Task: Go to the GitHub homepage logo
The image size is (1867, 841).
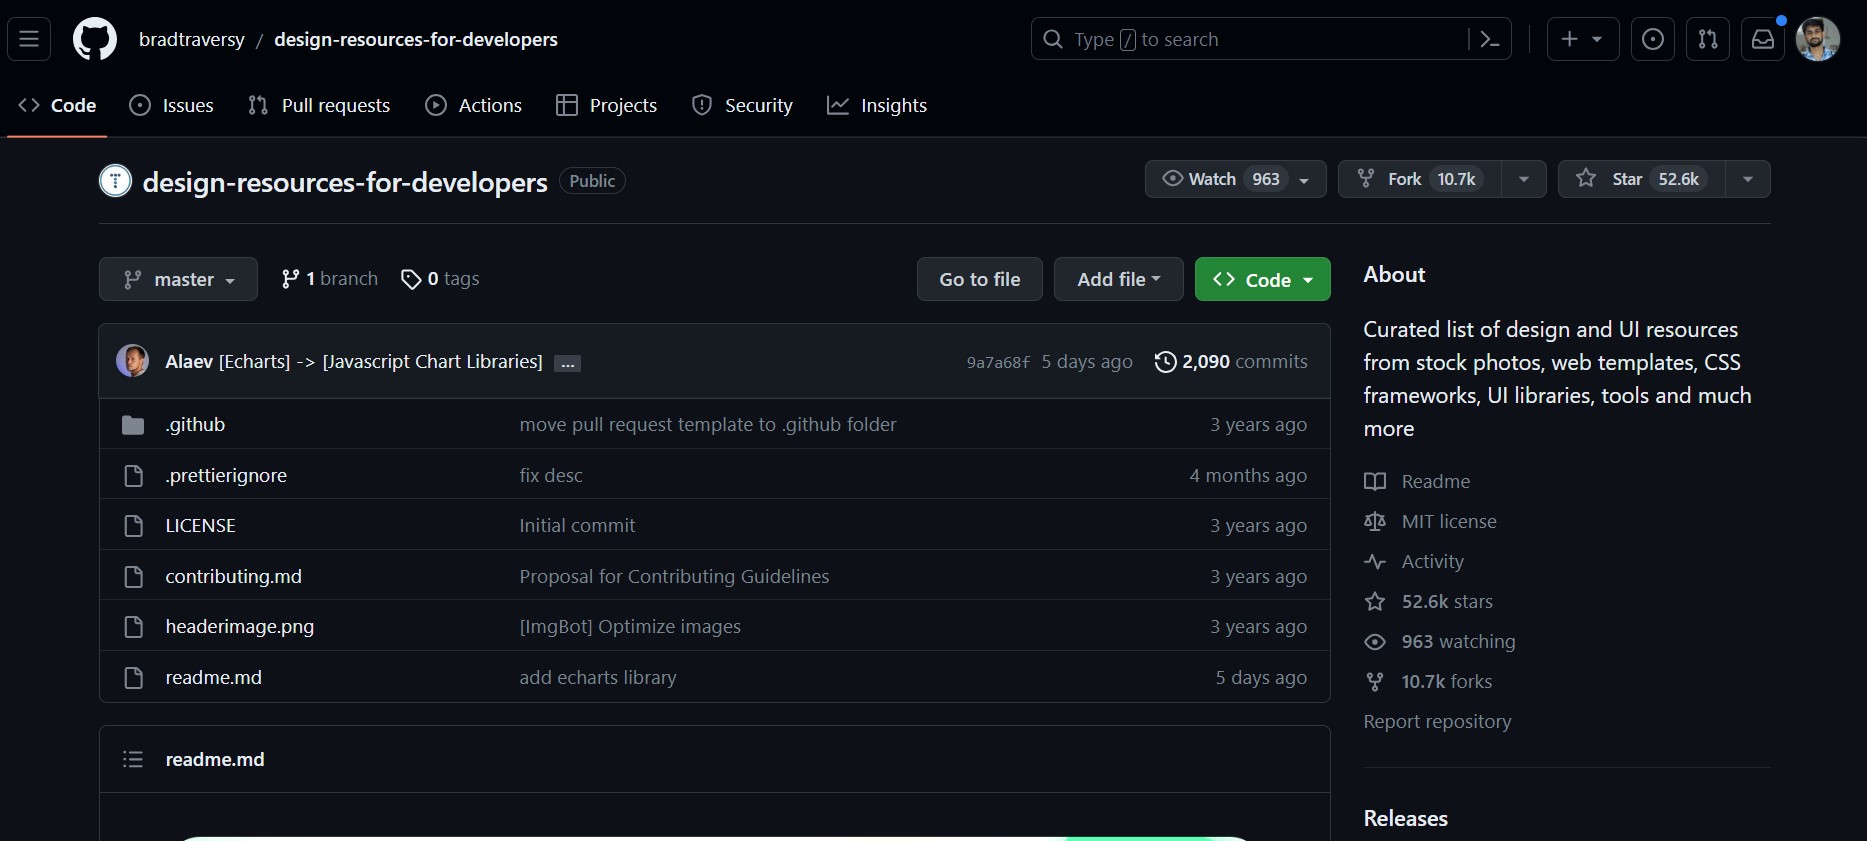Action: (x=94, y=40)
